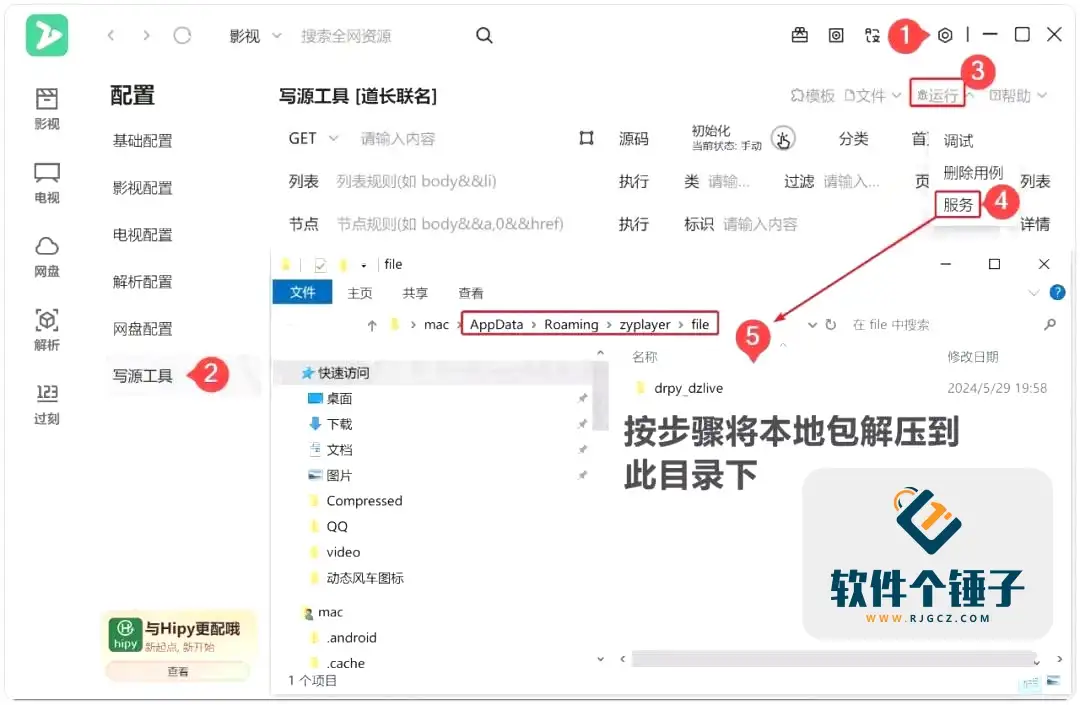1080x705 pixels.
Task: Open the 解析 sidebar section
Action: [x=47, y=330]
